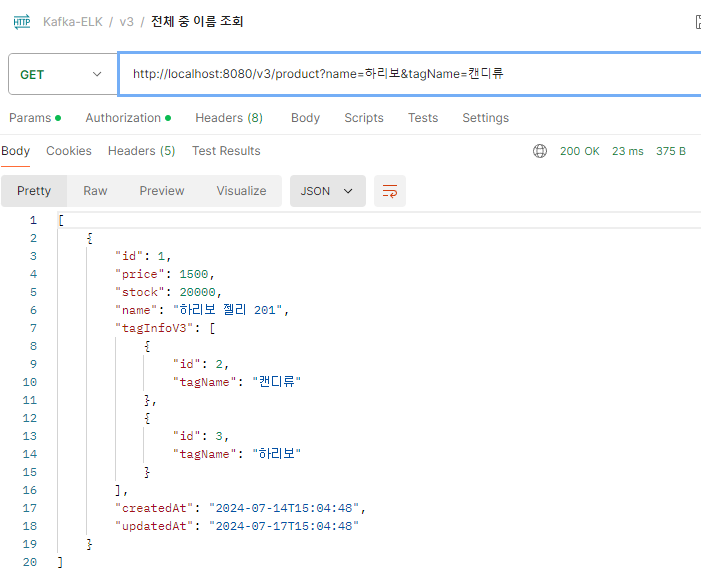Click the HTTP request type icon
Image resolution: width=701 pixels, height=579 pixels.
[x=22, y=21]
